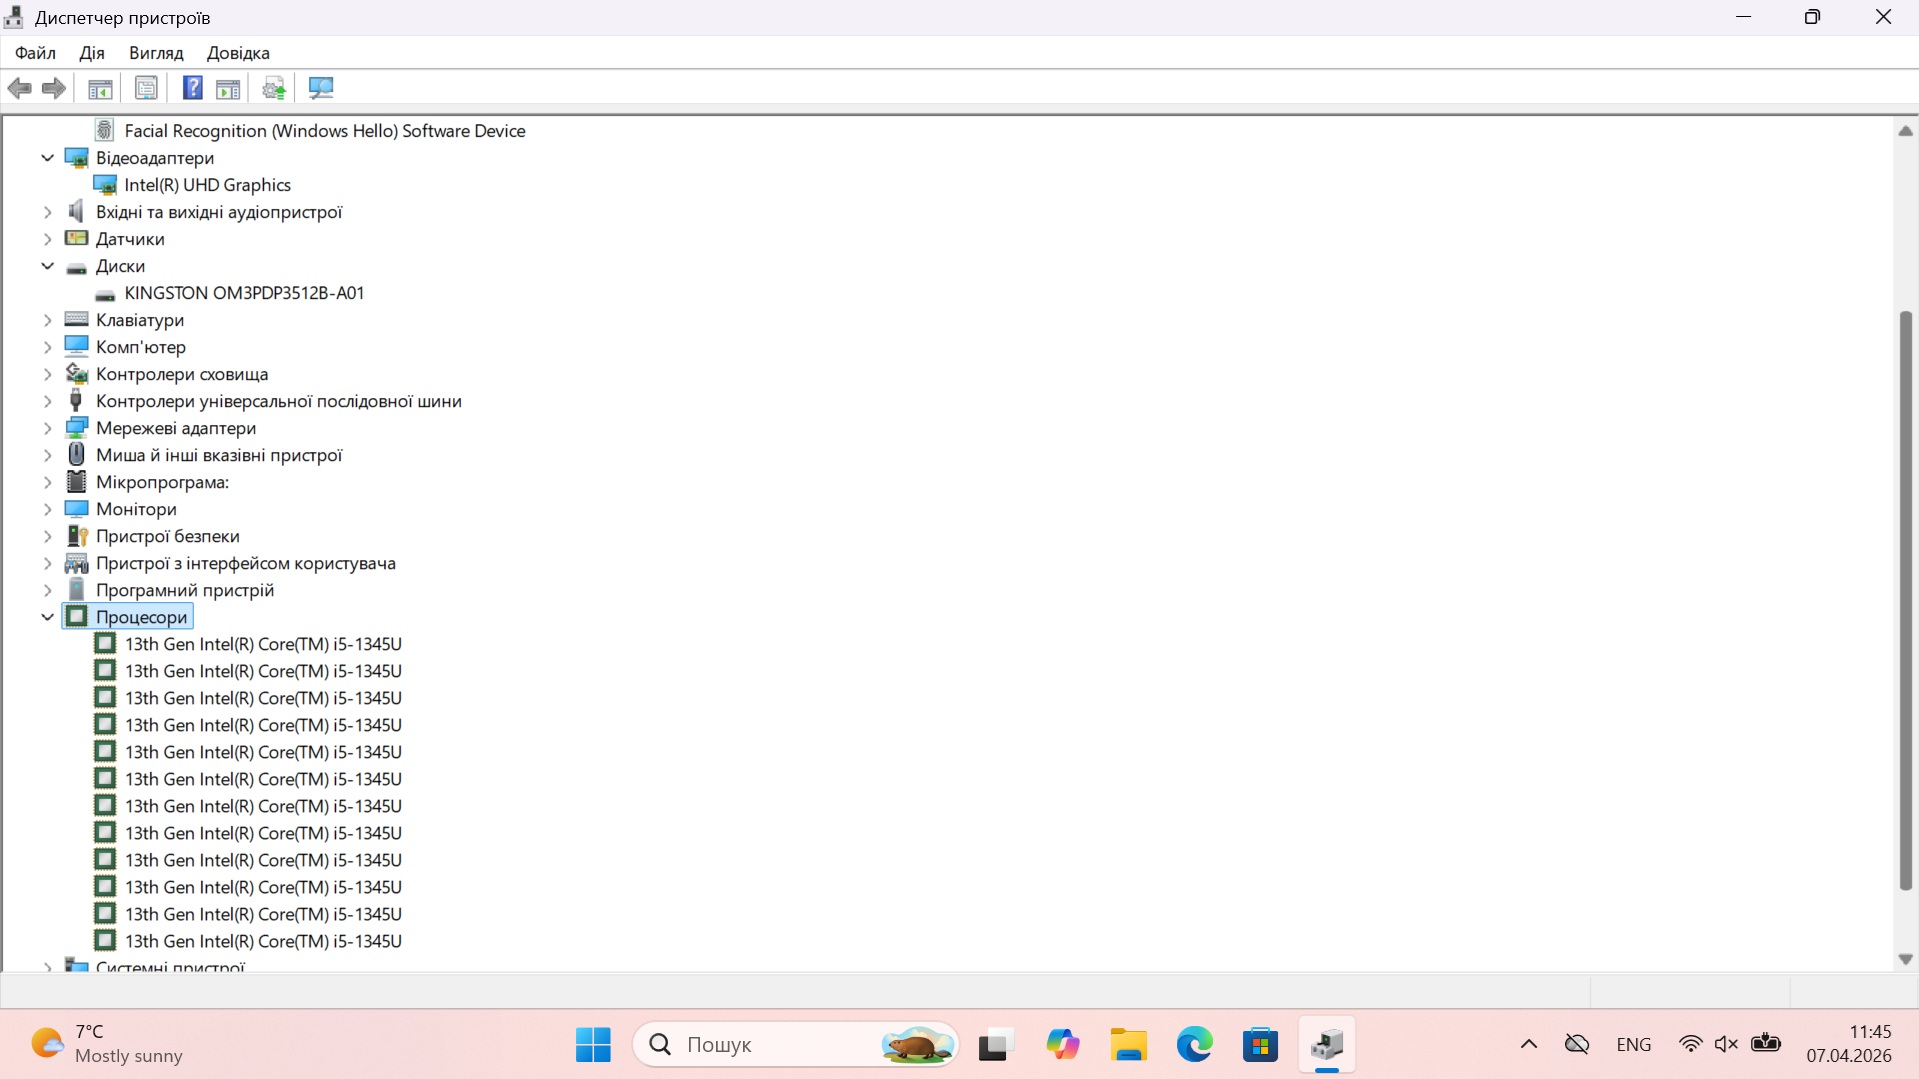Click the Show/Hide action pane icon
This screenshot has width=1919, height=1079.
point(228,88)
